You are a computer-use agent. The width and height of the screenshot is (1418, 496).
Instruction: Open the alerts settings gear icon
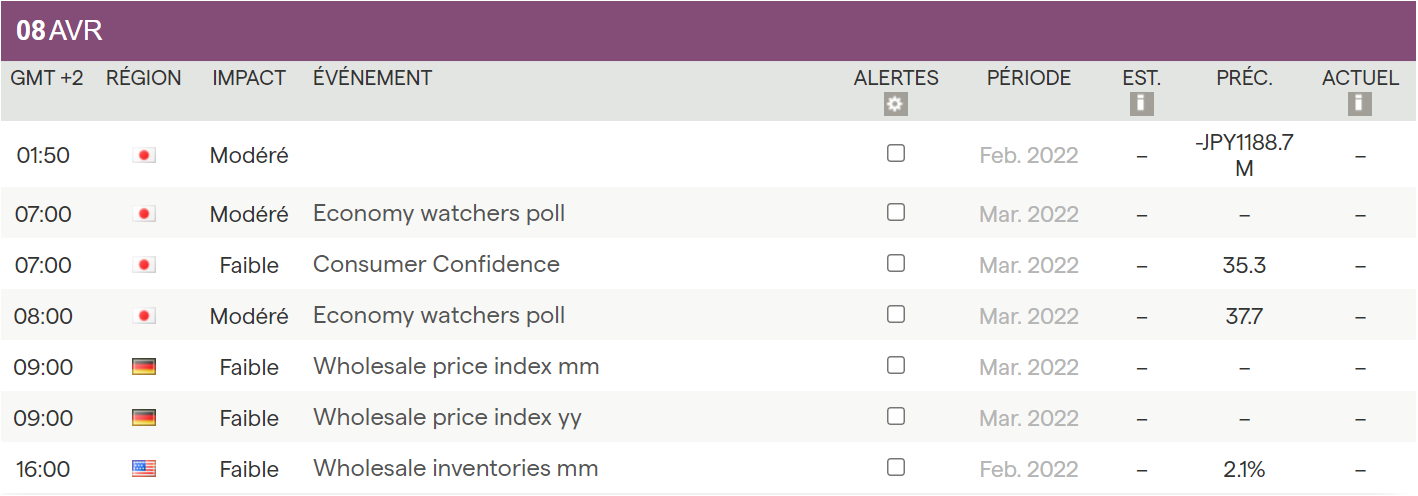click(896, 104)
